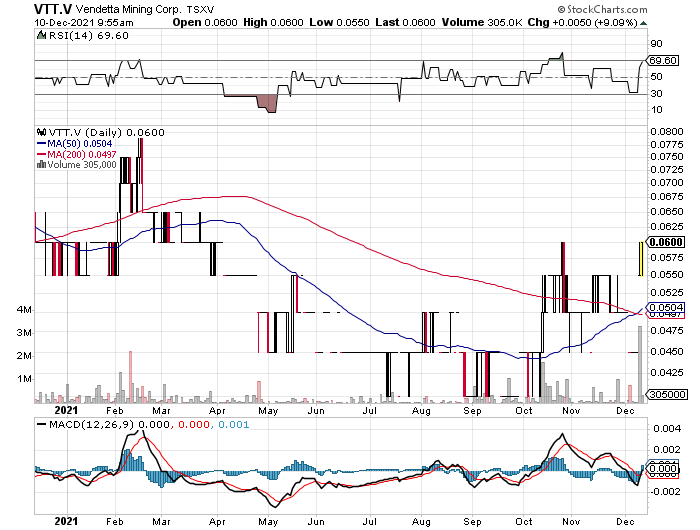Click the Low 0.0550 value
The width and height of the screenshot is (700, 530).
pos(339,22)
